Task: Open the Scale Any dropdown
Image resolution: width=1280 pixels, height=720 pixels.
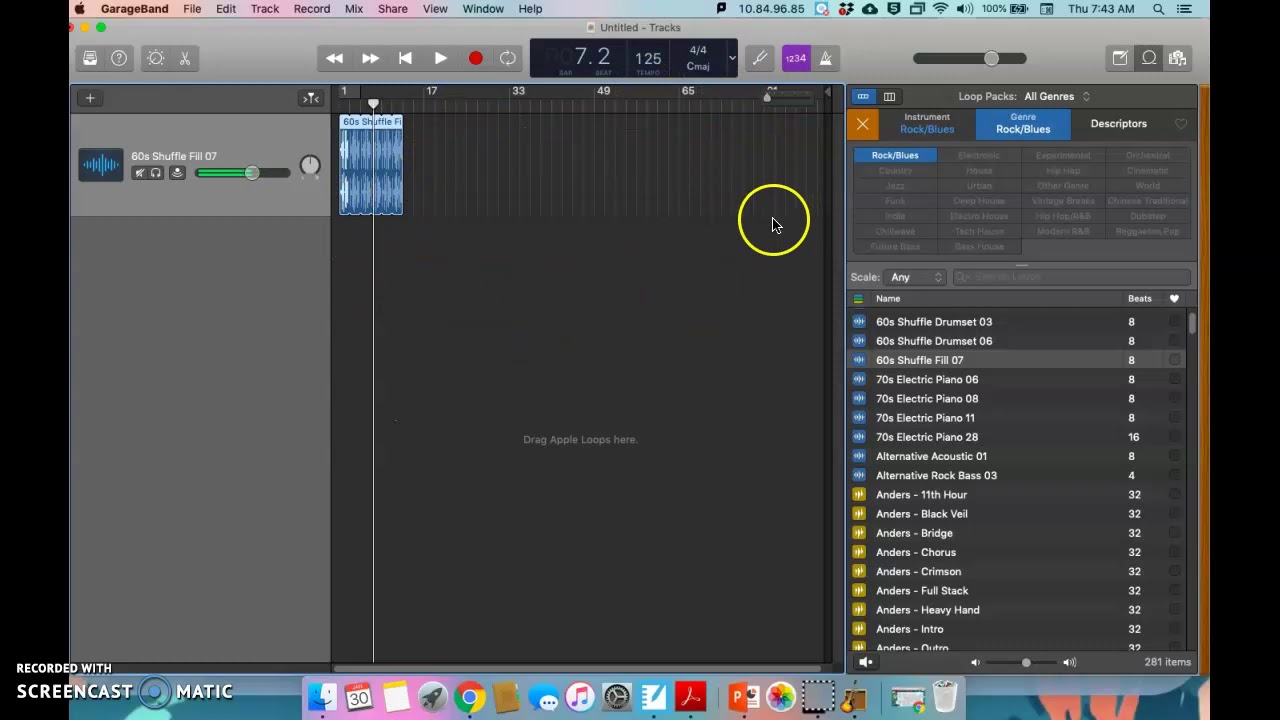Action: tap(917, 277)
